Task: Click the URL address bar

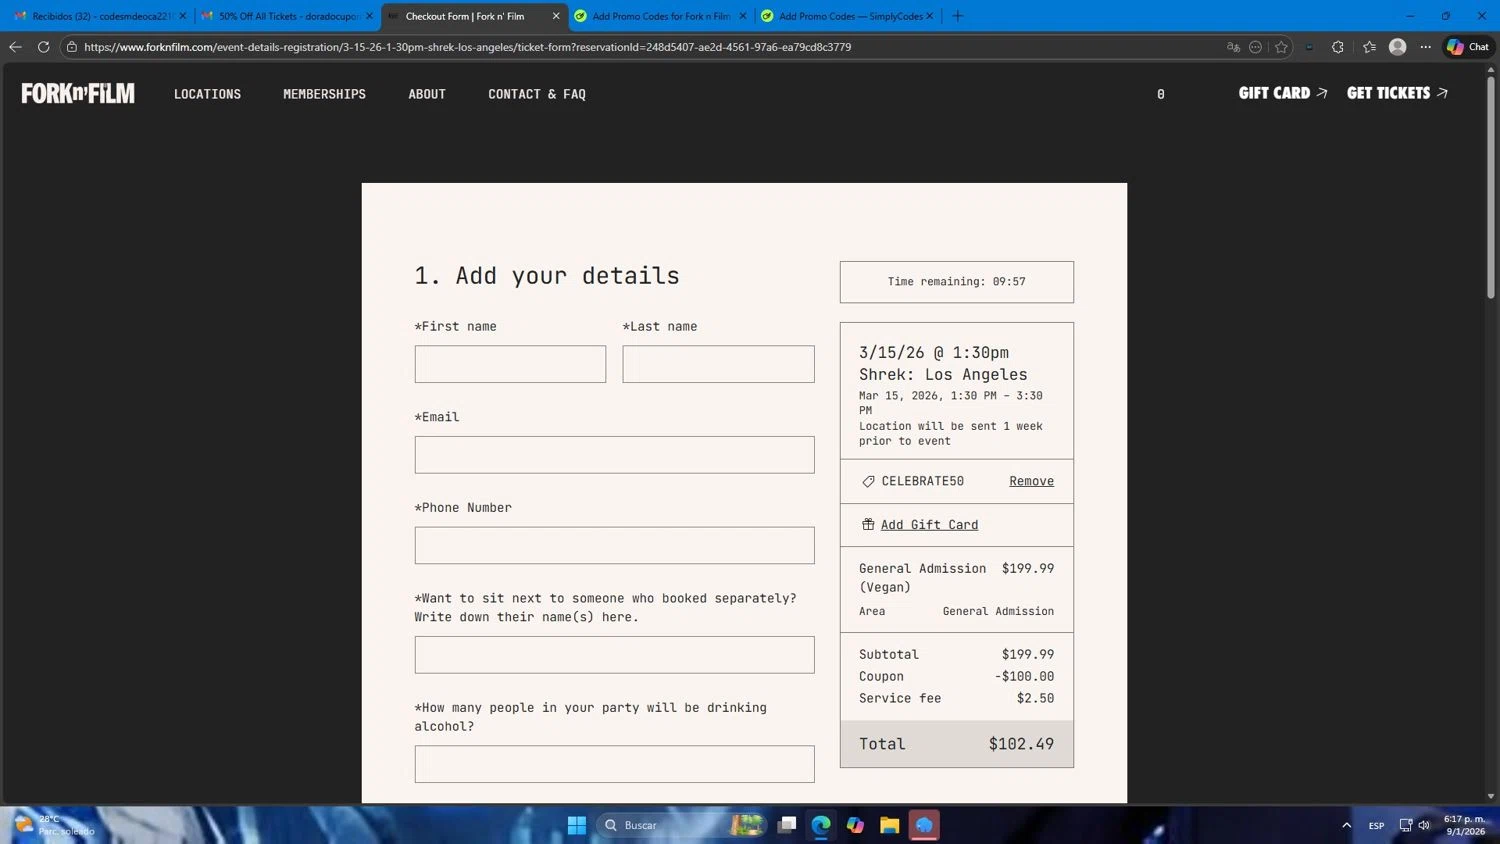Action: tap(640, 47)
